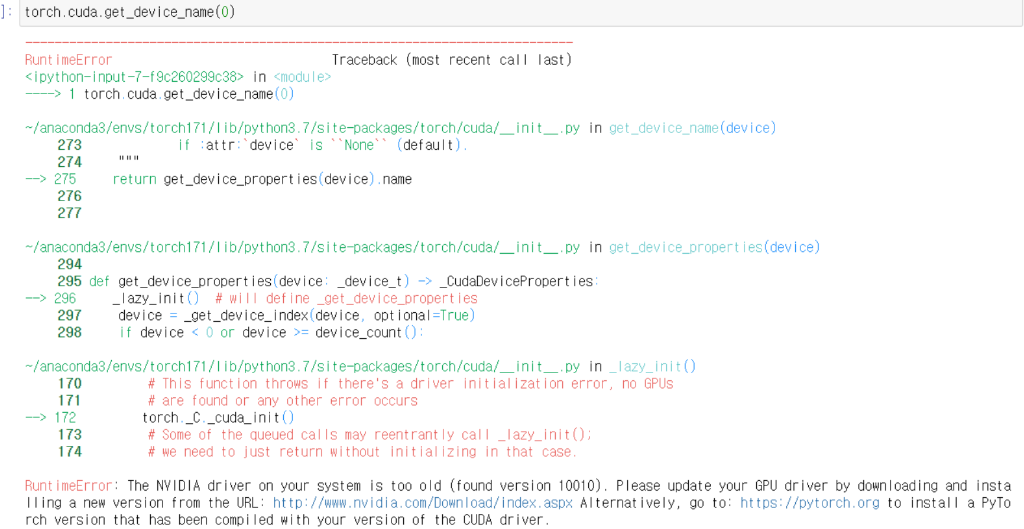1024x529 pixels.
Task: Open the nvidia.com Download link
Action: point(424,504)
